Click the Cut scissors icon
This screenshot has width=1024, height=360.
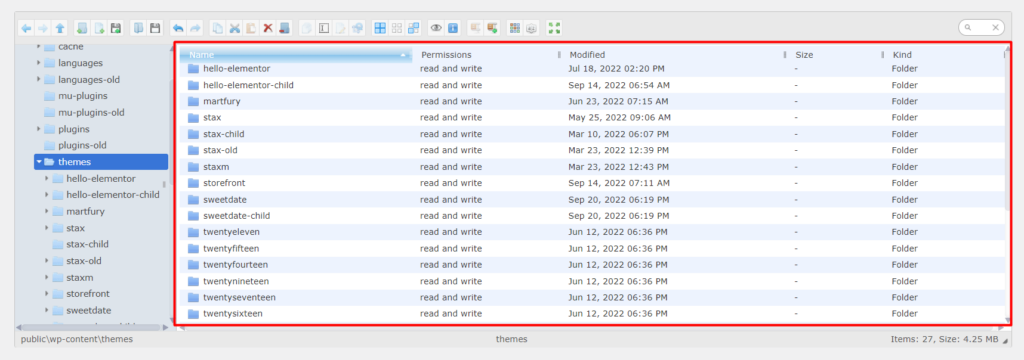[x=234, y=28]
